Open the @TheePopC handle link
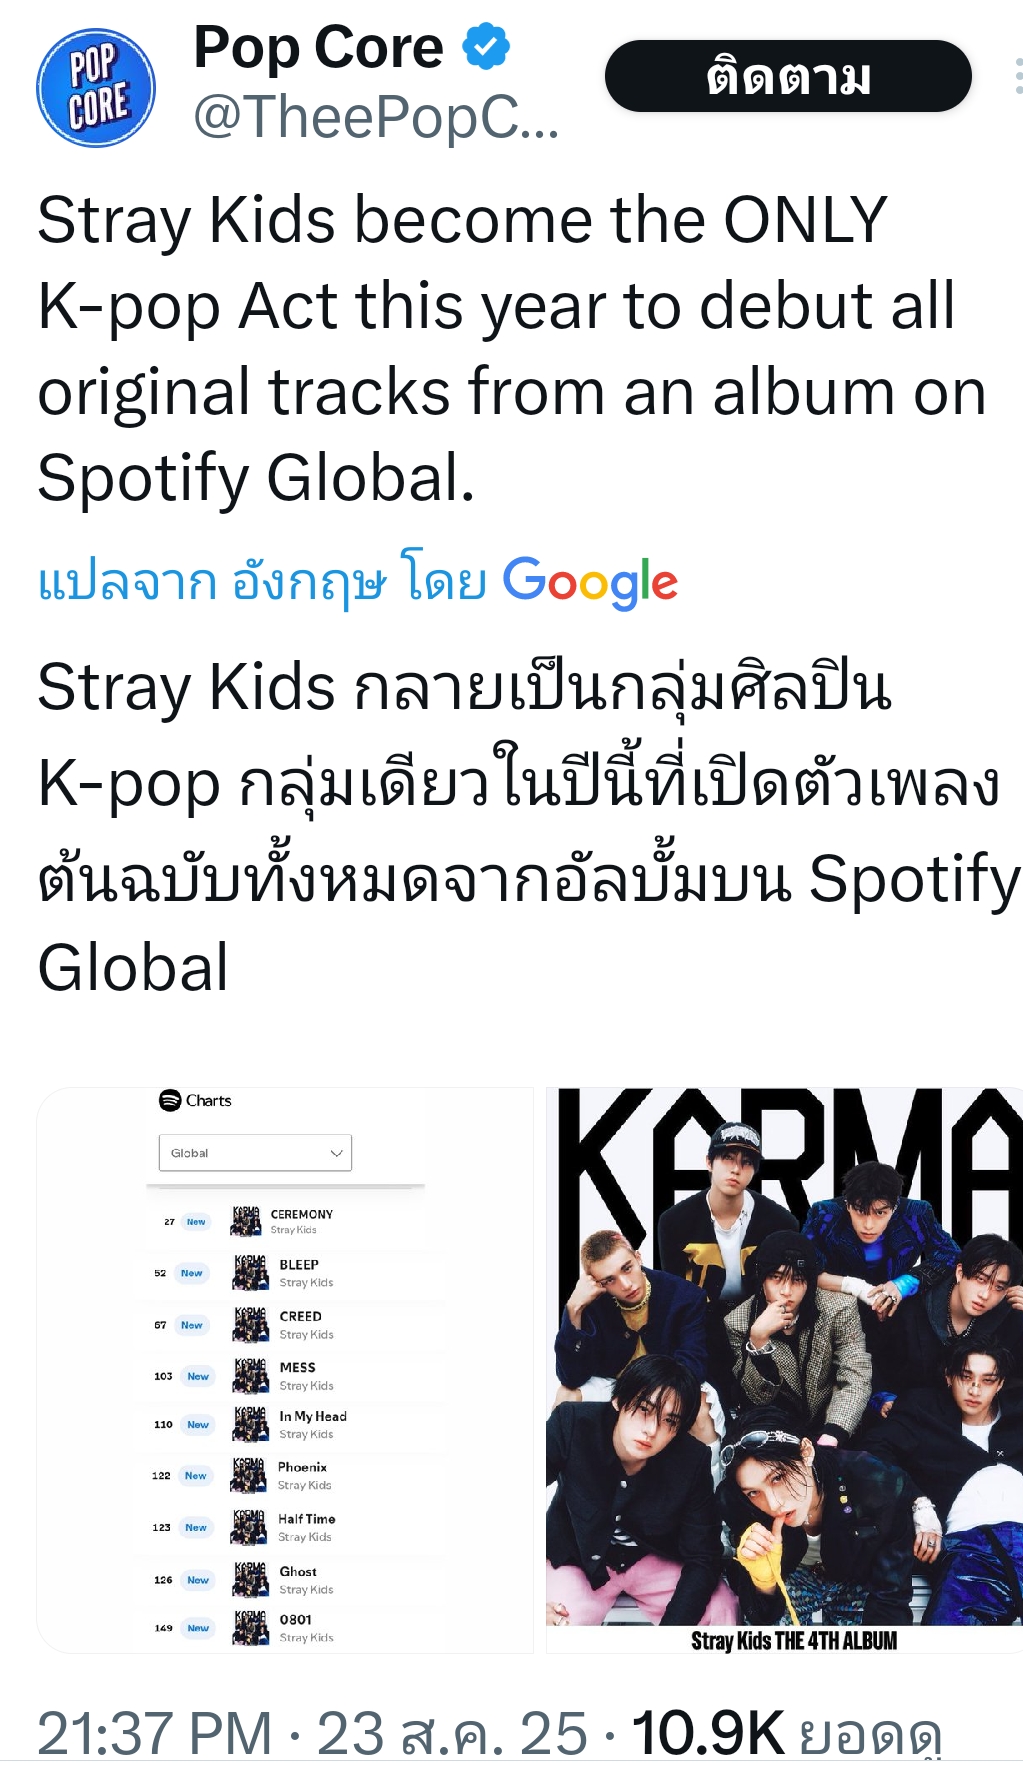1023x1781 pixels. coord(376,117)
